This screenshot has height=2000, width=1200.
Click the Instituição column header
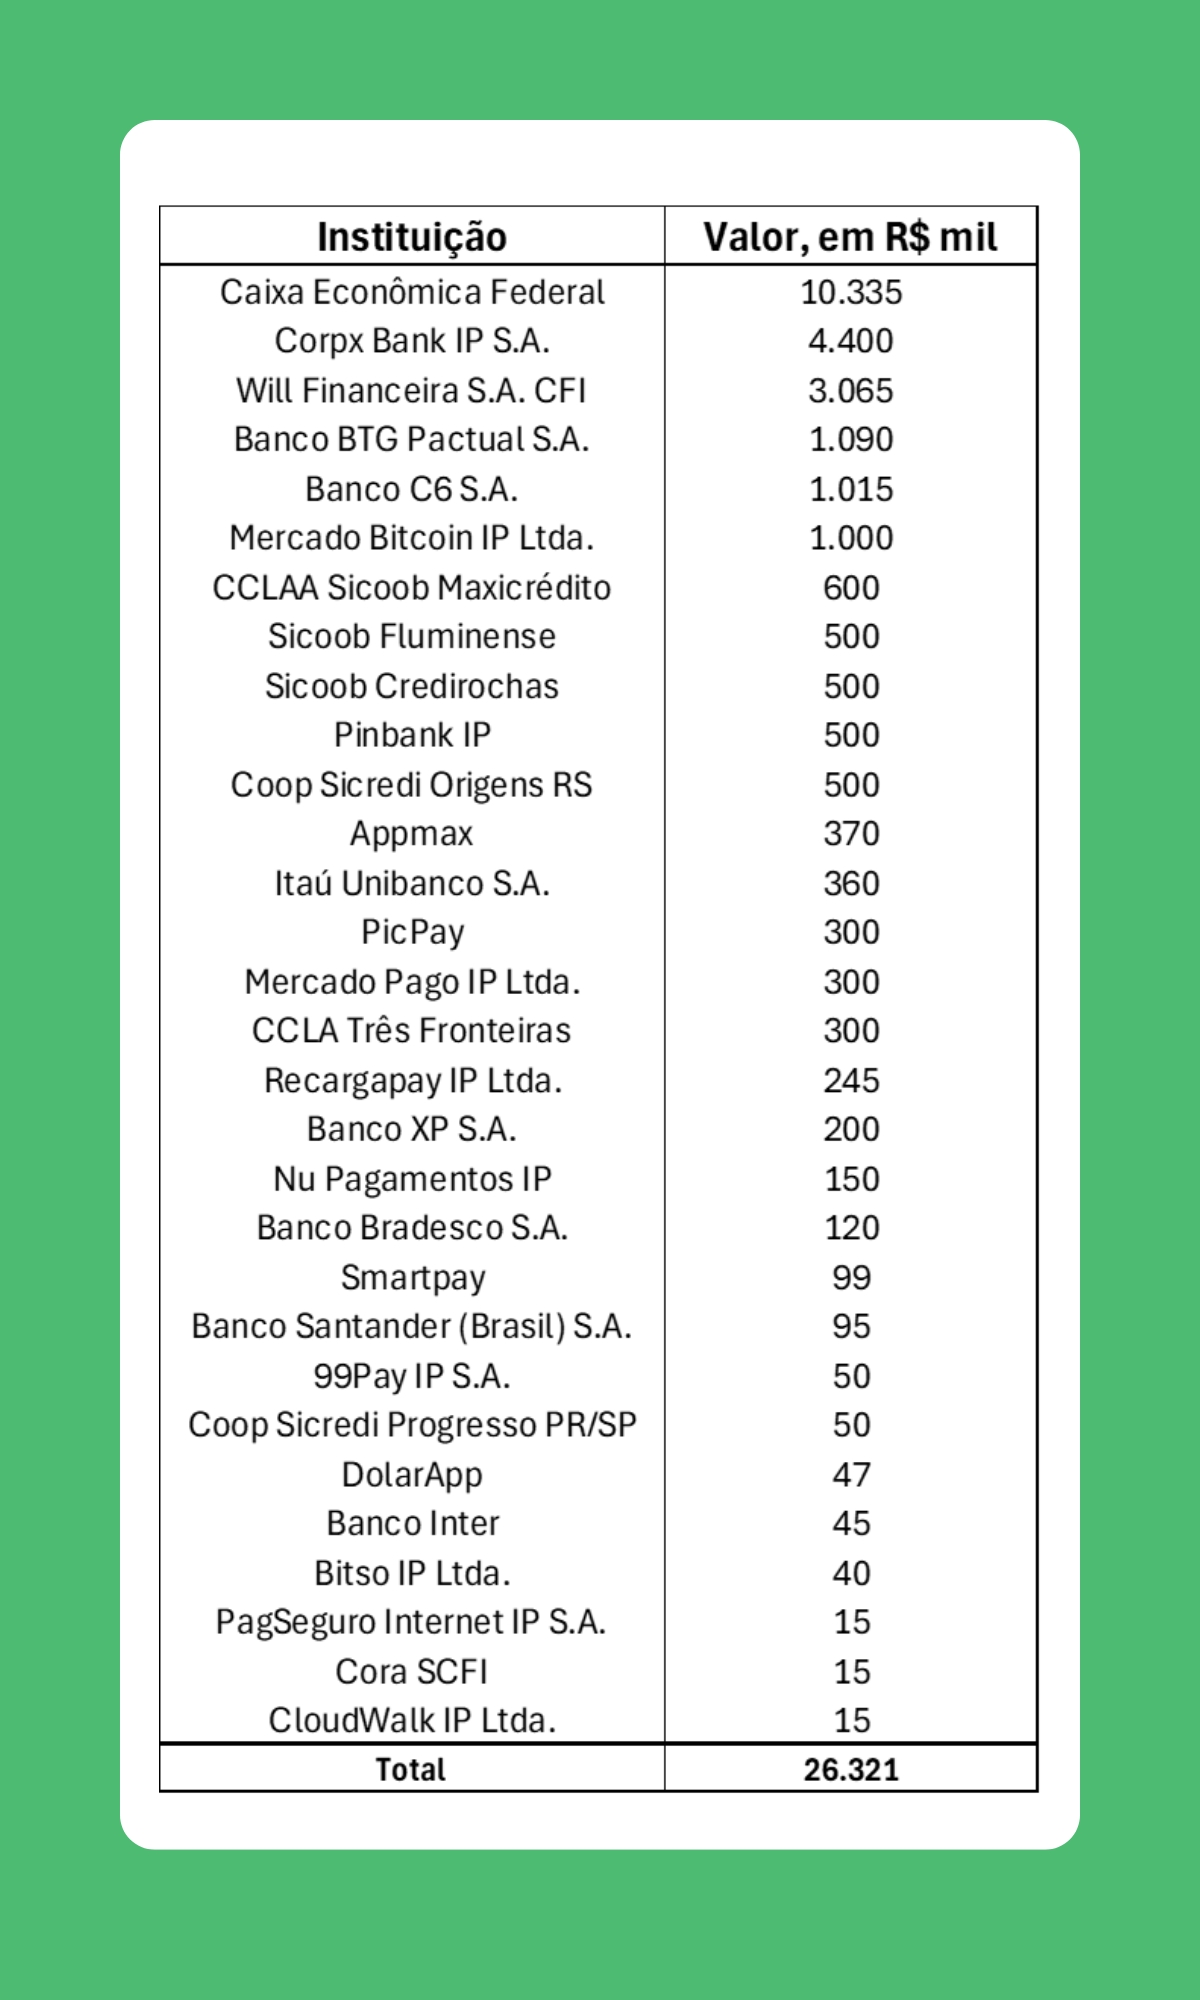[x=411, y=237]
